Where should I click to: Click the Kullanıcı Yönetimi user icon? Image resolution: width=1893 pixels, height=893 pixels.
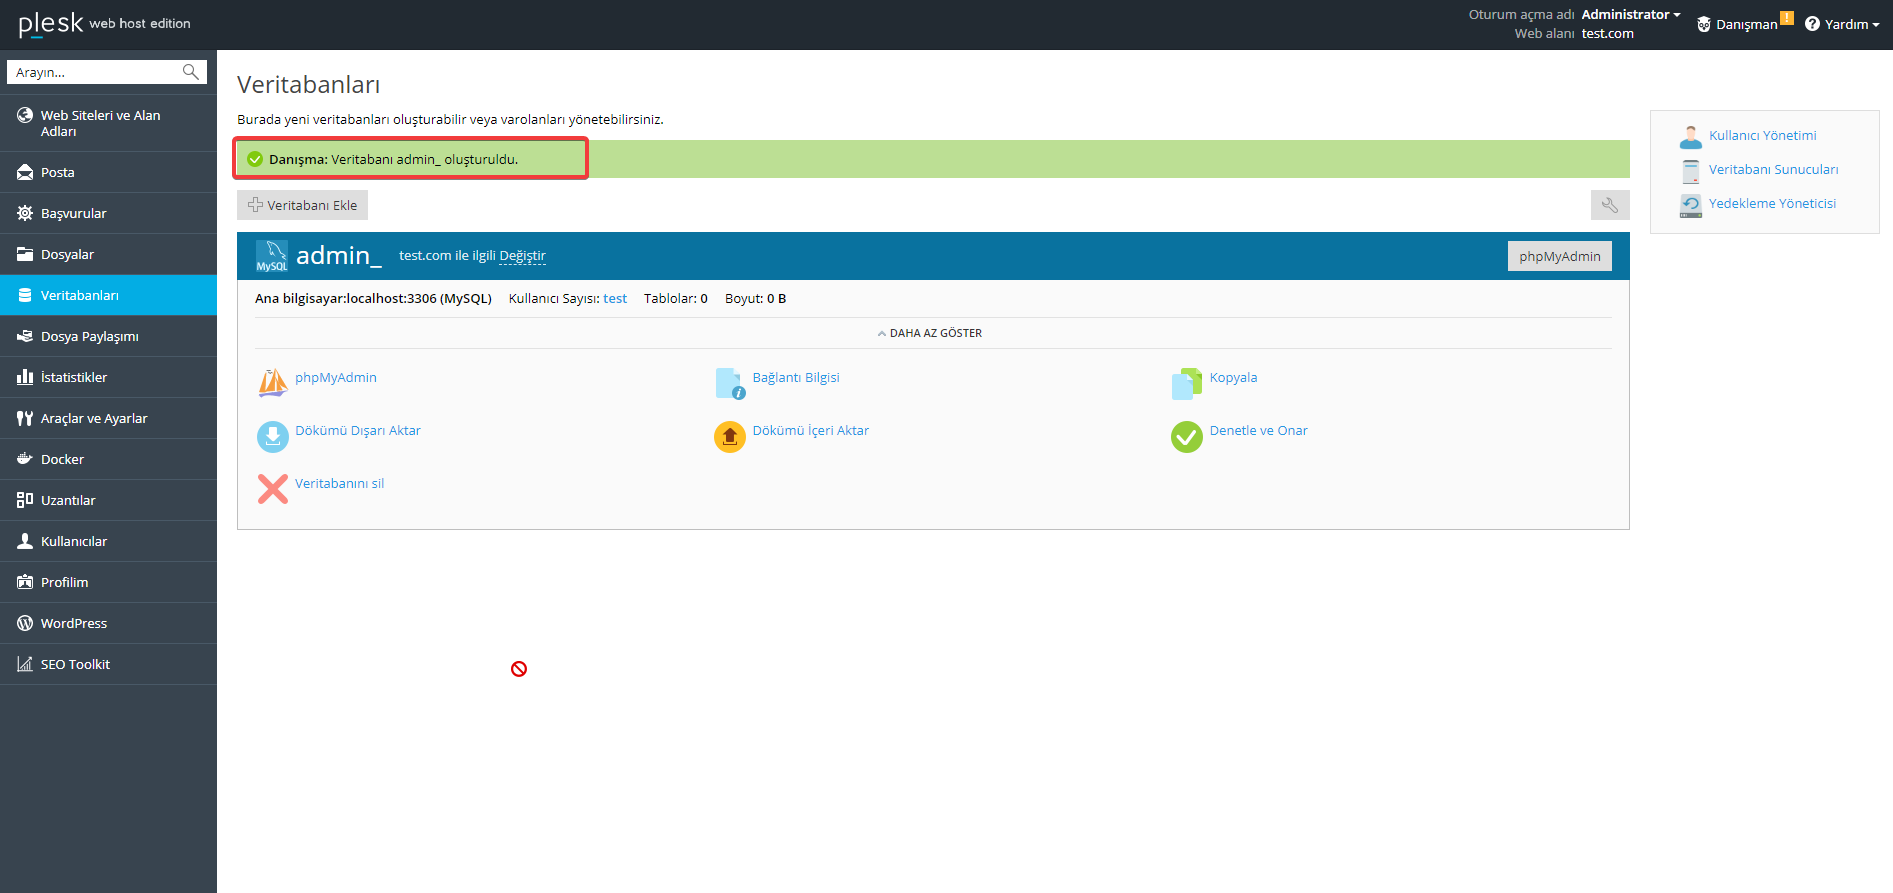[1691, 137]
